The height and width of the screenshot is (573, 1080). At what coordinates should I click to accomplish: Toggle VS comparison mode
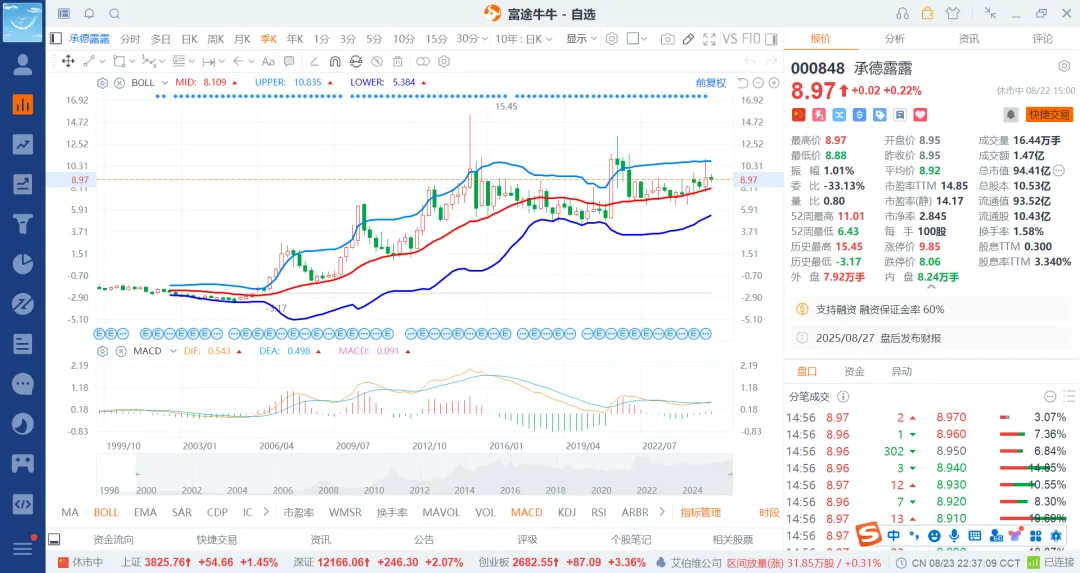click(730, 39)
